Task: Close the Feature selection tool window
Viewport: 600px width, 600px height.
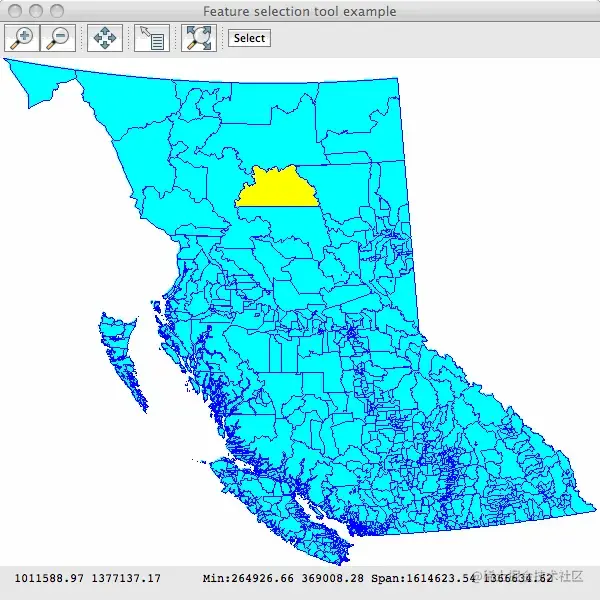Action: [x=15, y=11]
